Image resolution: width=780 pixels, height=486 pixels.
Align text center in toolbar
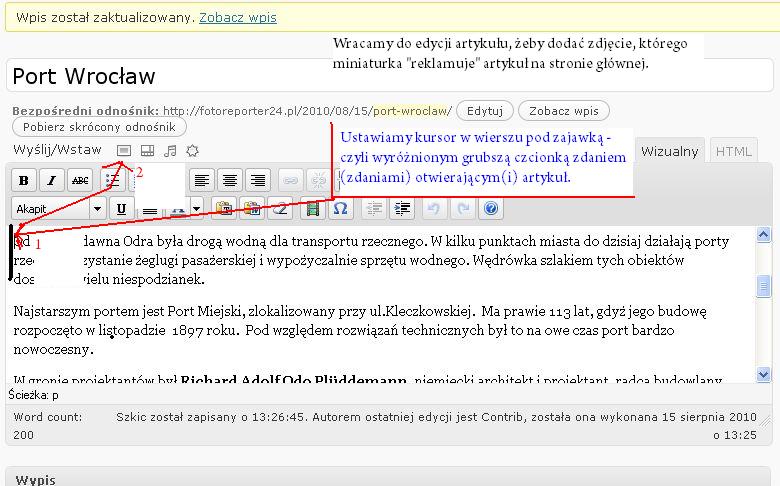230,180
